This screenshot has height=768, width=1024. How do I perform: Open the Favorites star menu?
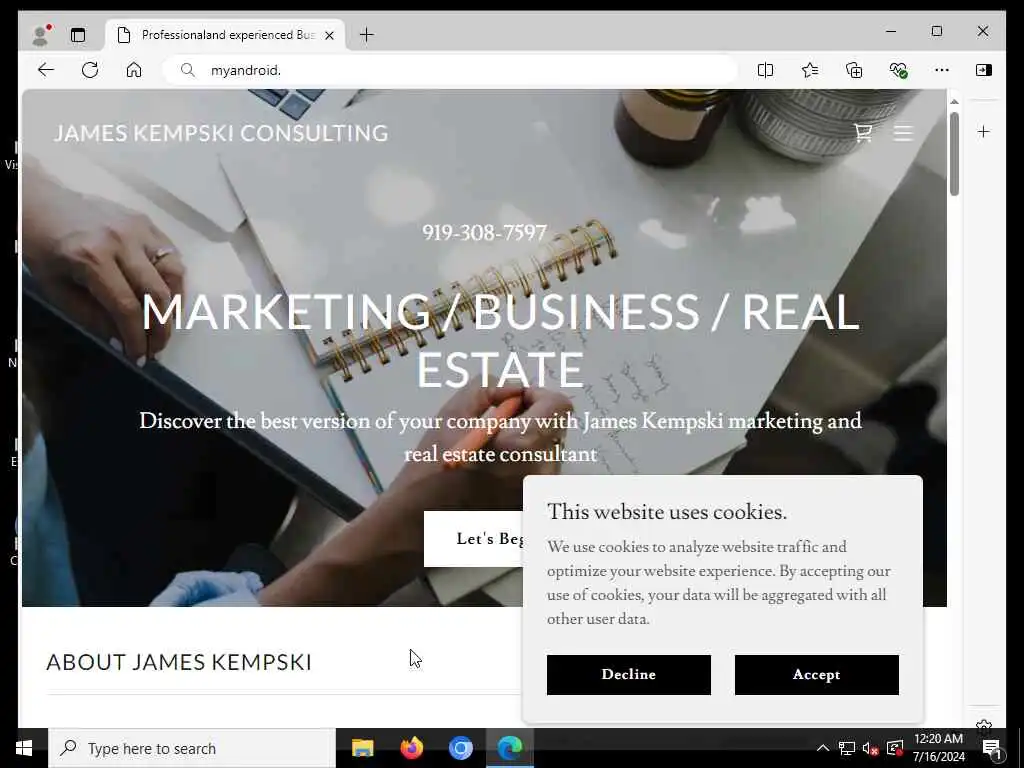point(810,70)
